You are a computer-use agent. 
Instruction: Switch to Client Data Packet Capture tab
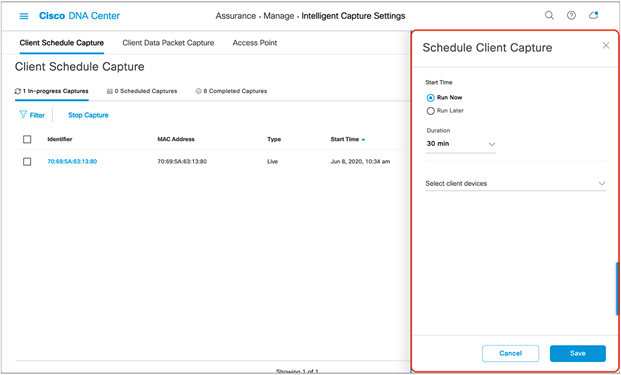pos(168,43)
